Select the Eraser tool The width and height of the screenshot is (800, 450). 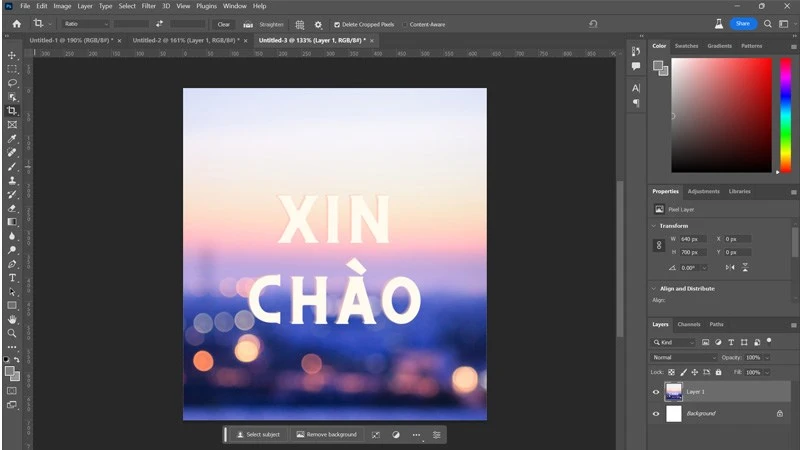(12, 208)
